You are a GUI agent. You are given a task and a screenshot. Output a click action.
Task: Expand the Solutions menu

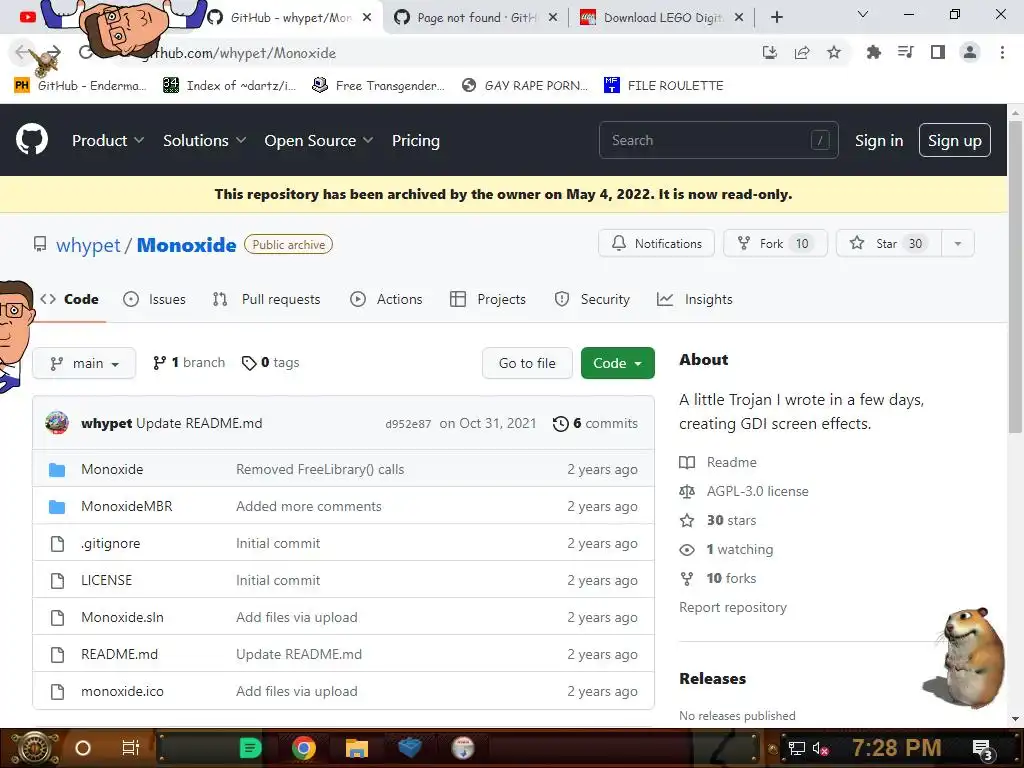(x=204, y=140)
